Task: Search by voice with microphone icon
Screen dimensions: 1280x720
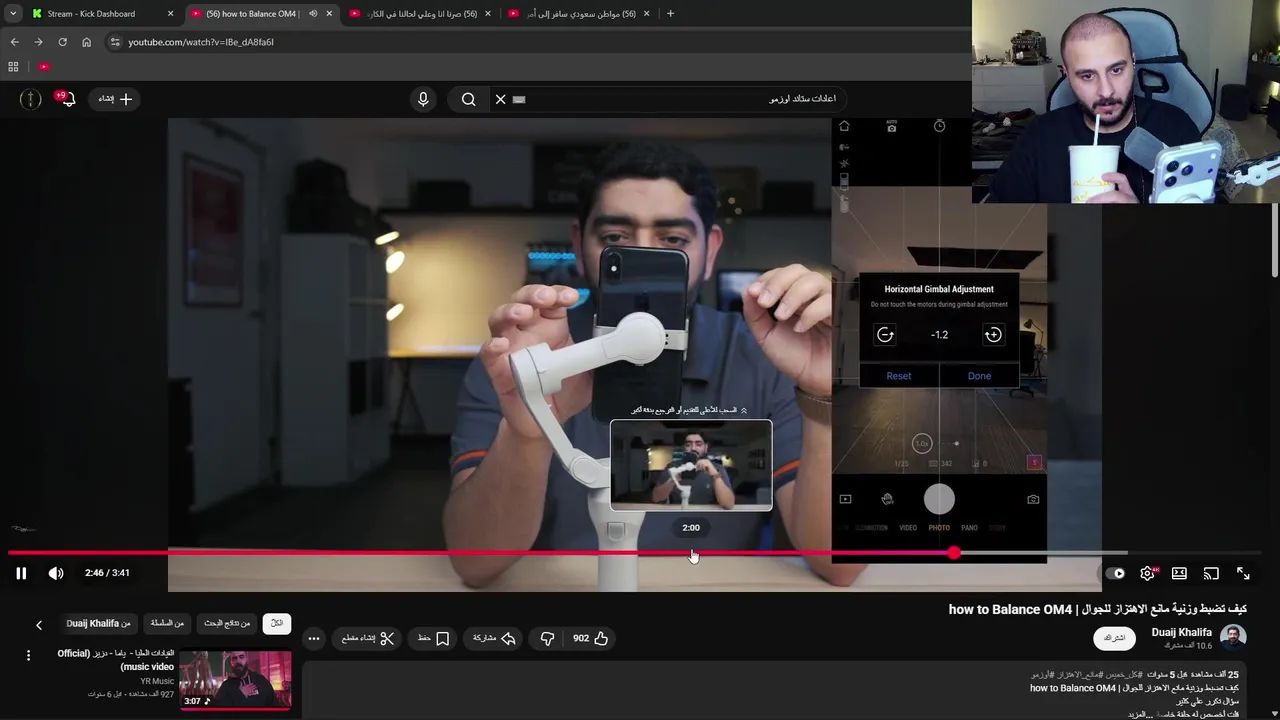Action: (x=423, y=99)
